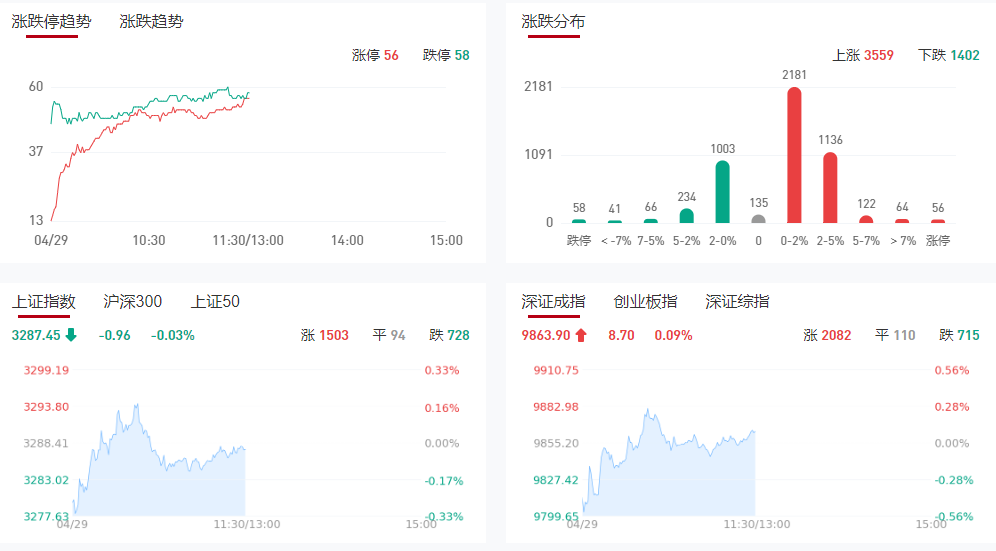Image resolution: width=996 pixels, height=551 pixels.
Task: Open the 创业板指 tab
Action: [x=645, y=301]
